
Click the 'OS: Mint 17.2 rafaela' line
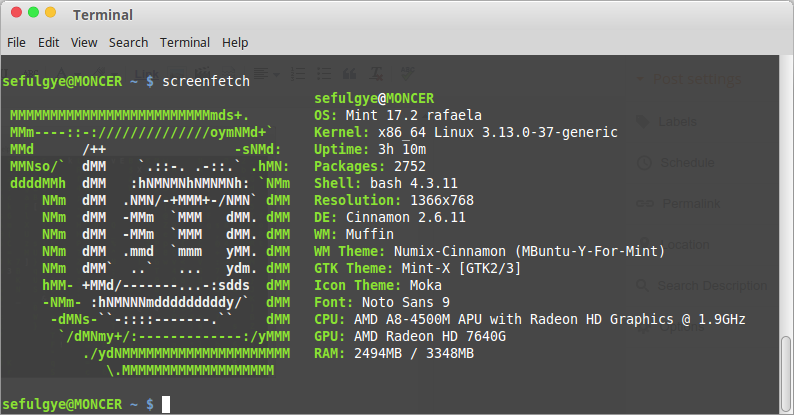(398, 115)
